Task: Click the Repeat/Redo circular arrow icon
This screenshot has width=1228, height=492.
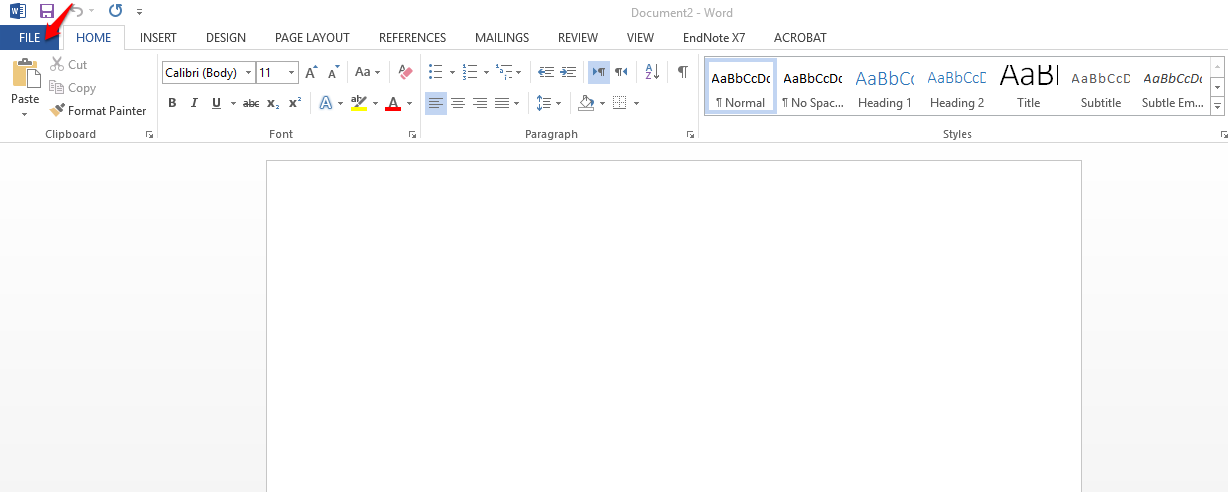Action: 115,11
